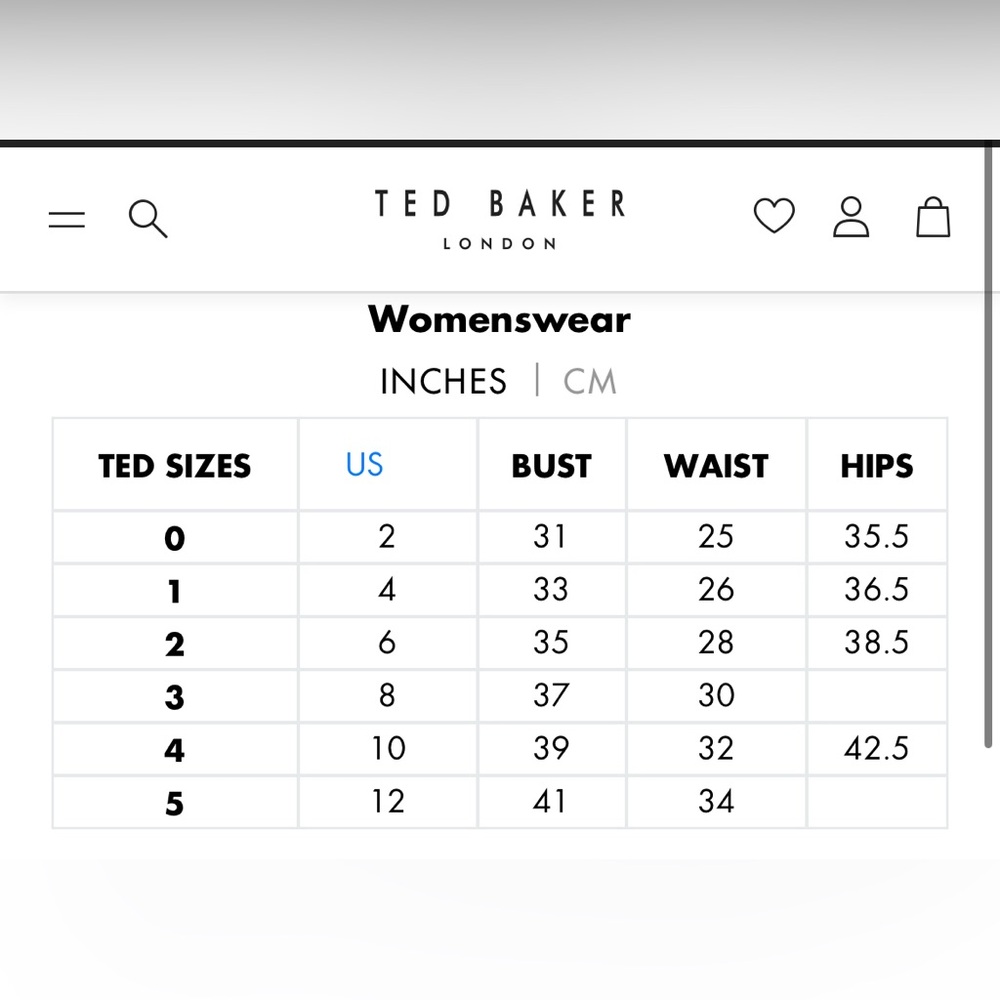This screenshot has height=1000, width=1000.
Task: Select hips value 38.5
Action: pos(876,642)
